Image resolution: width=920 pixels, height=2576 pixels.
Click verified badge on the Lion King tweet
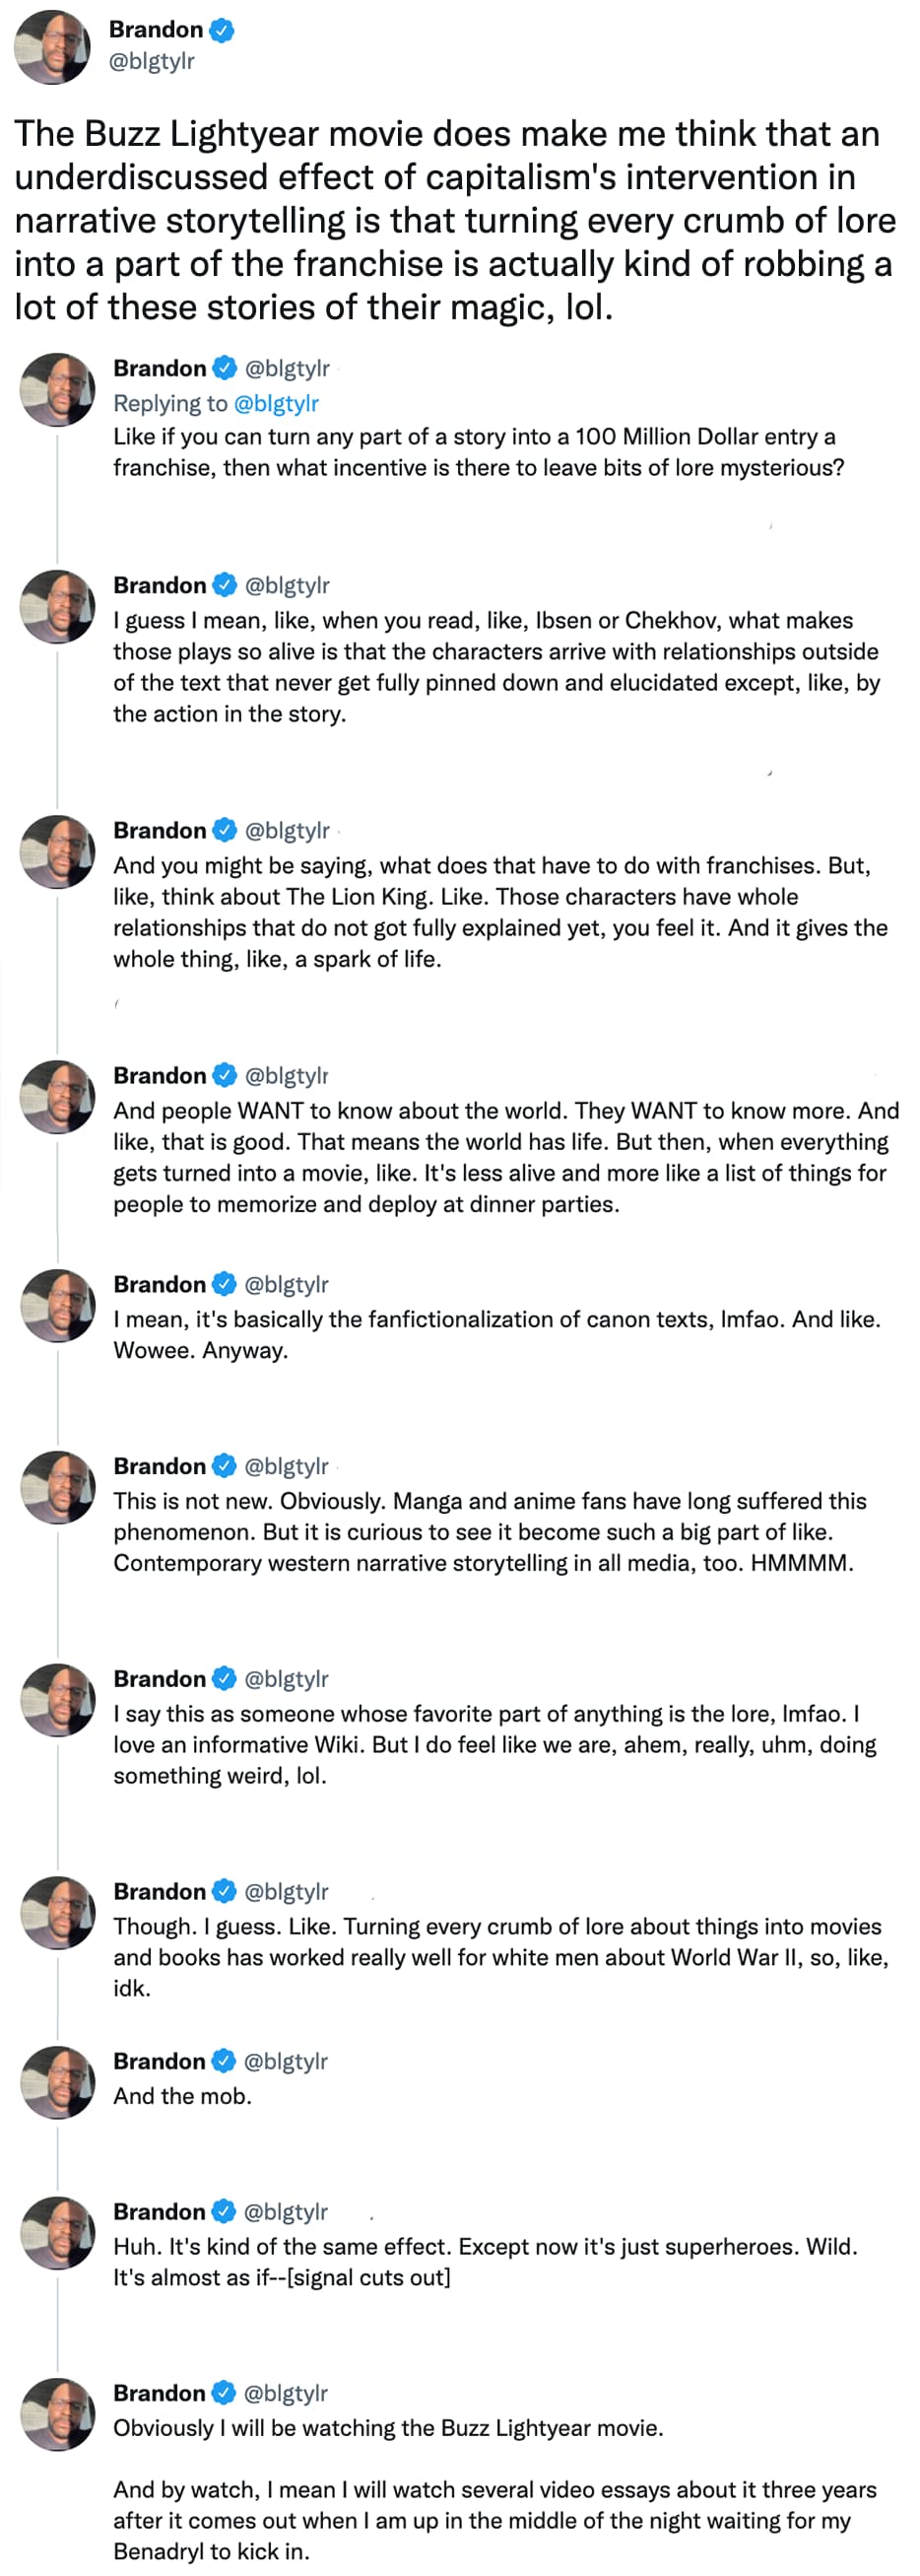point(225,830)
